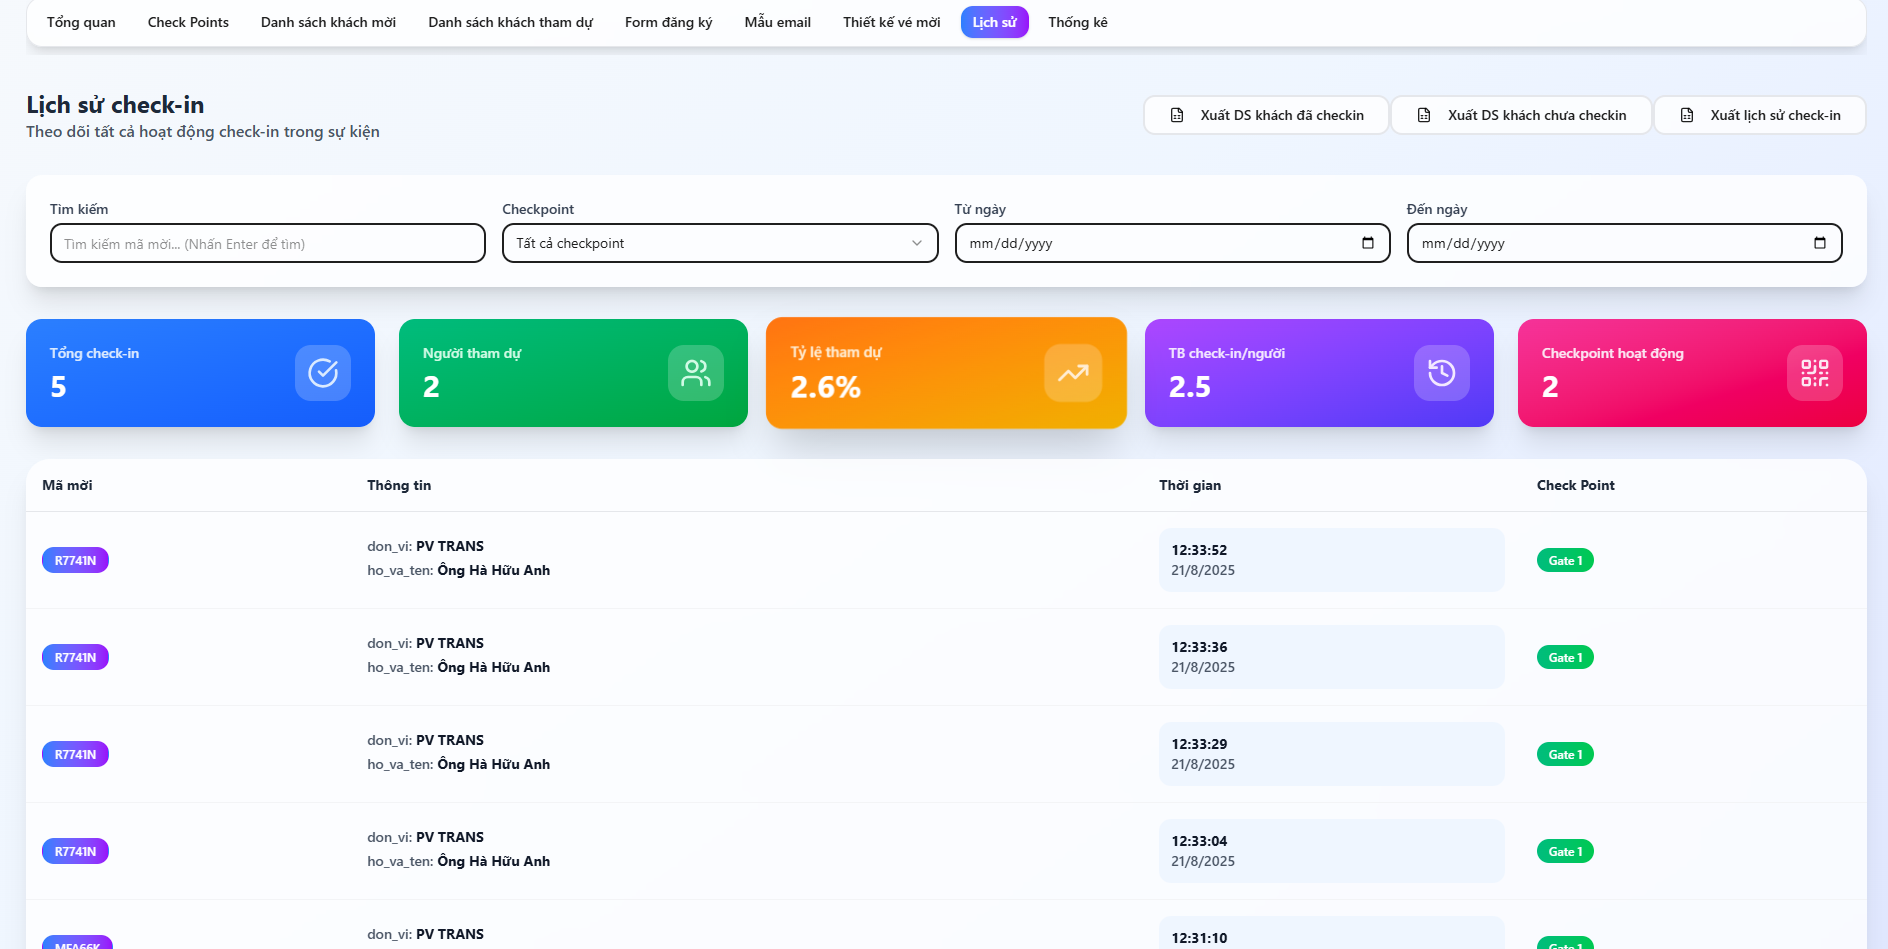Click the people icon on Người tham dự card
This screenshot has width=1888, height=949.
(695, 373)
